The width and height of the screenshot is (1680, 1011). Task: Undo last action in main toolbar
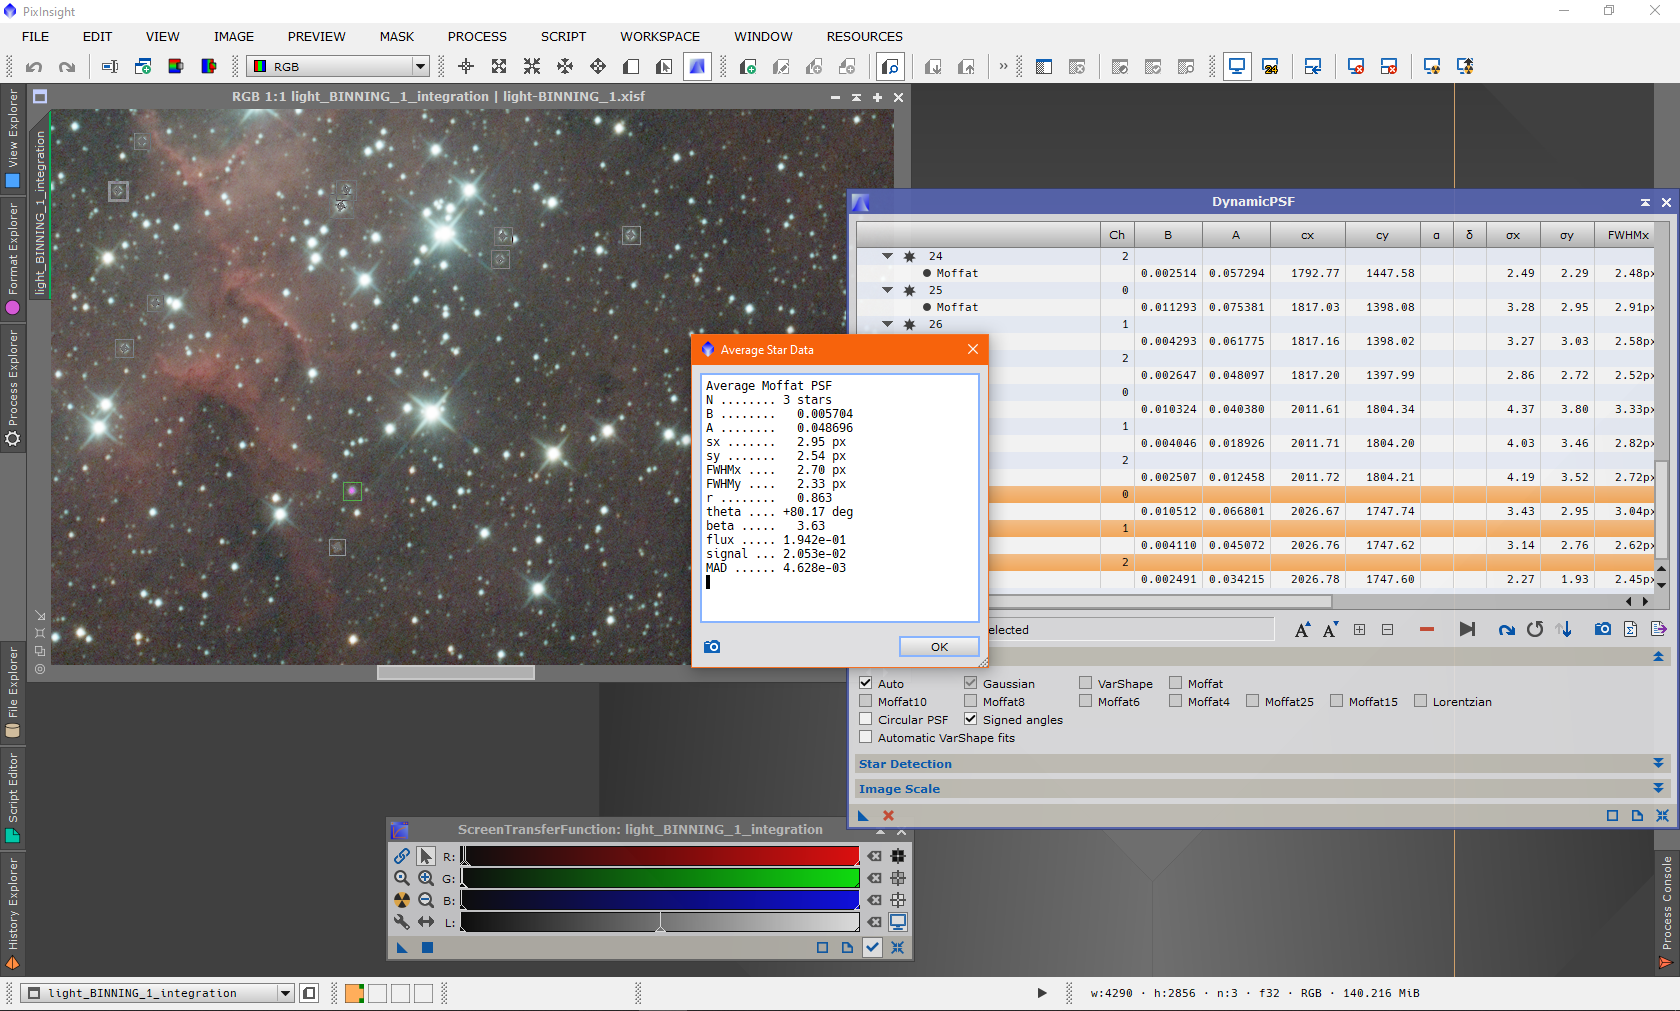(34, 67)
